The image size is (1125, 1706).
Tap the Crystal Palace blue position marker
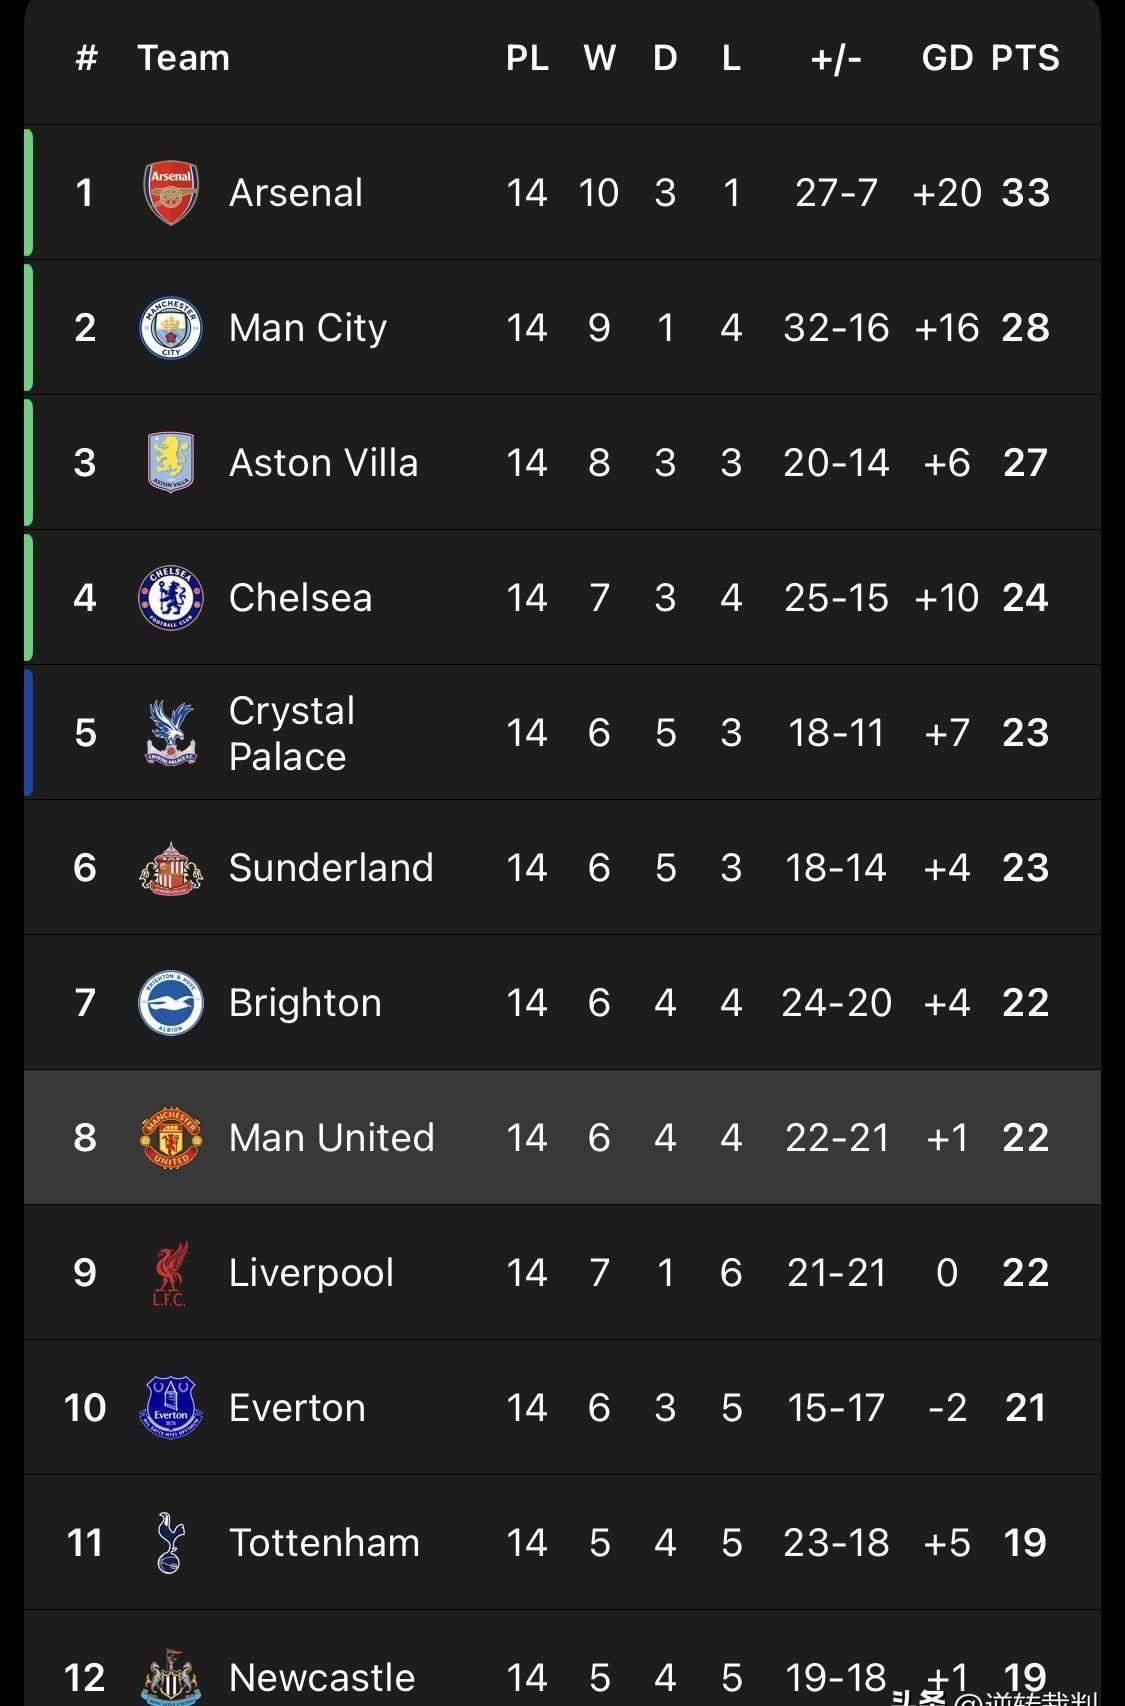(x=29, y=732)
